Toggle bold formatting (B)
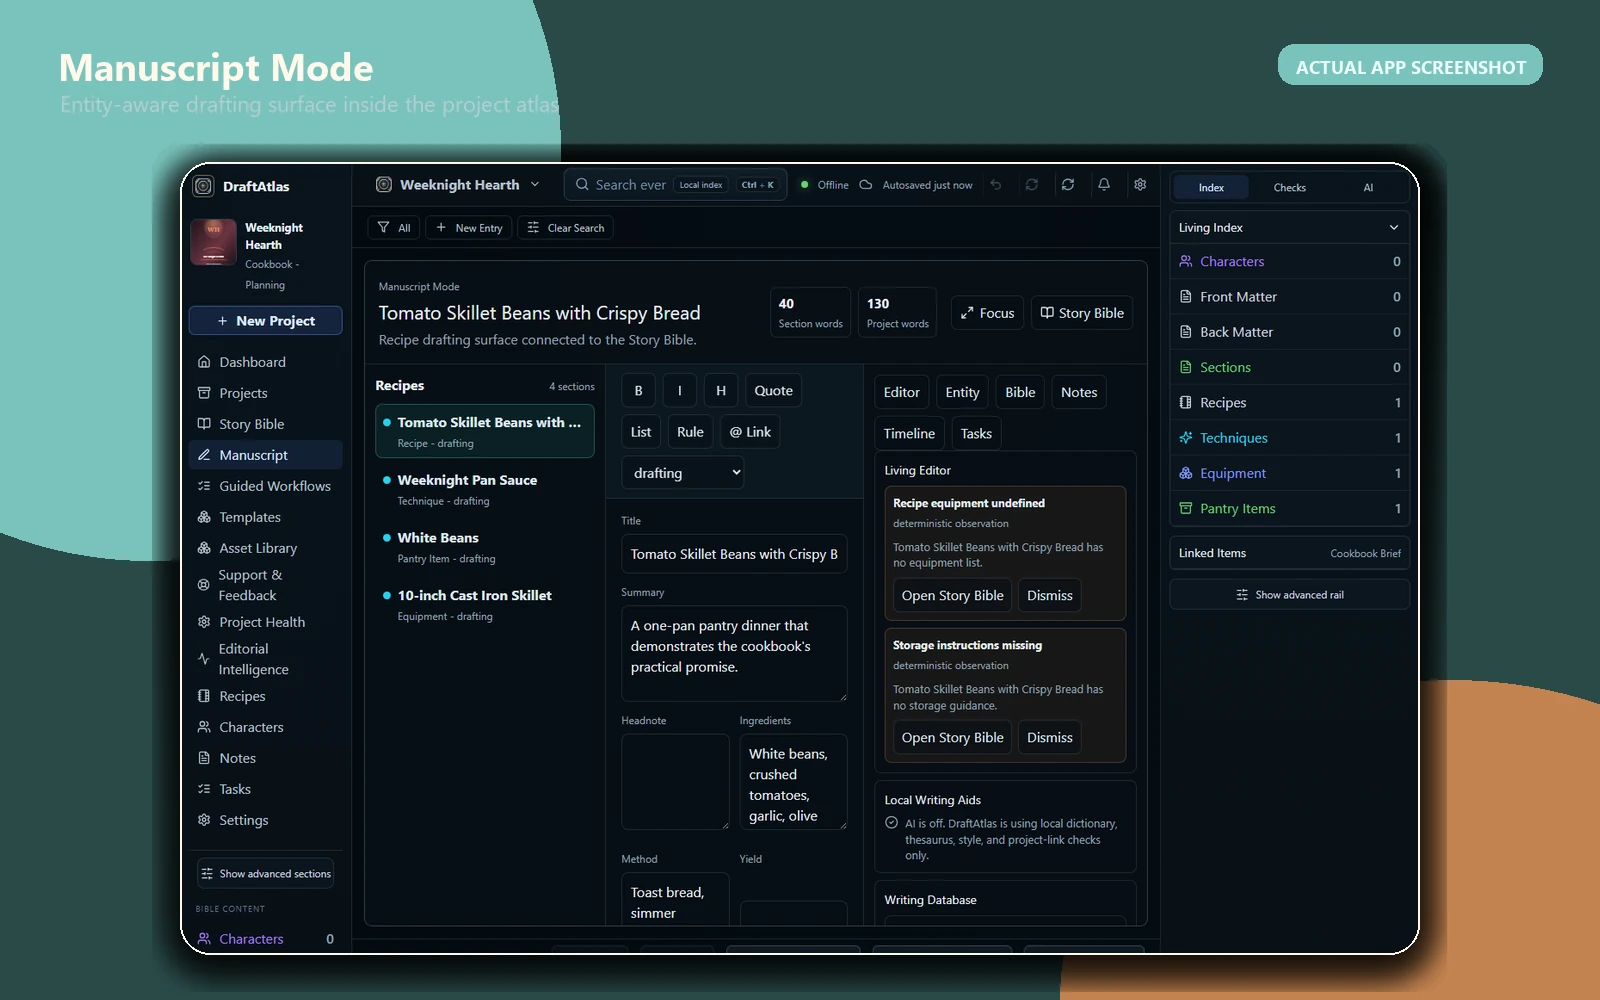This screenshot has height=1000, width=1600. pyautogui.click(x=639, y=391)
